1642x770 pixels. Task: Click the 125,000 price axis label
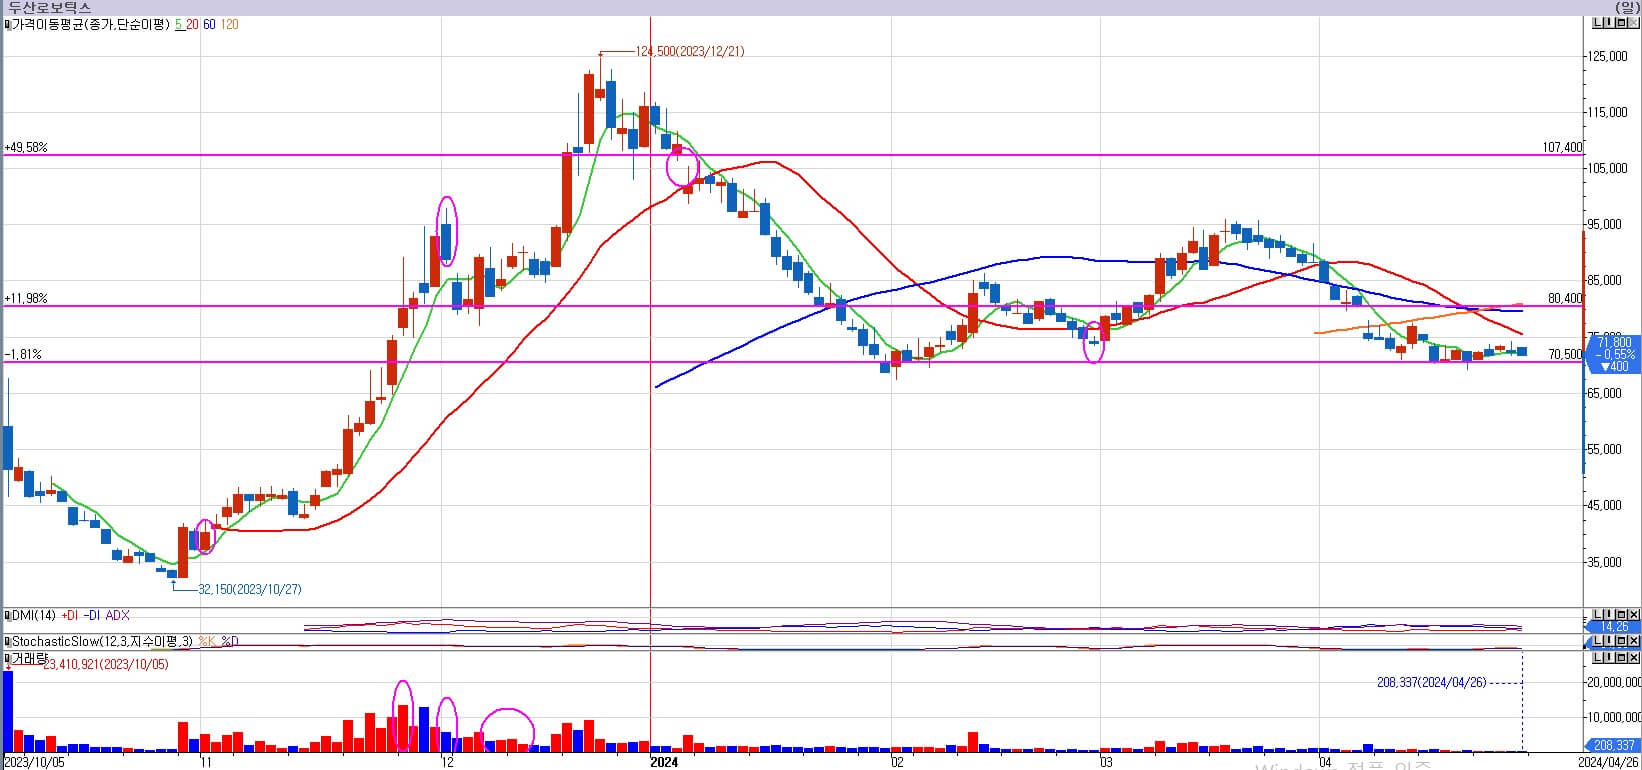click(1608, 56)
